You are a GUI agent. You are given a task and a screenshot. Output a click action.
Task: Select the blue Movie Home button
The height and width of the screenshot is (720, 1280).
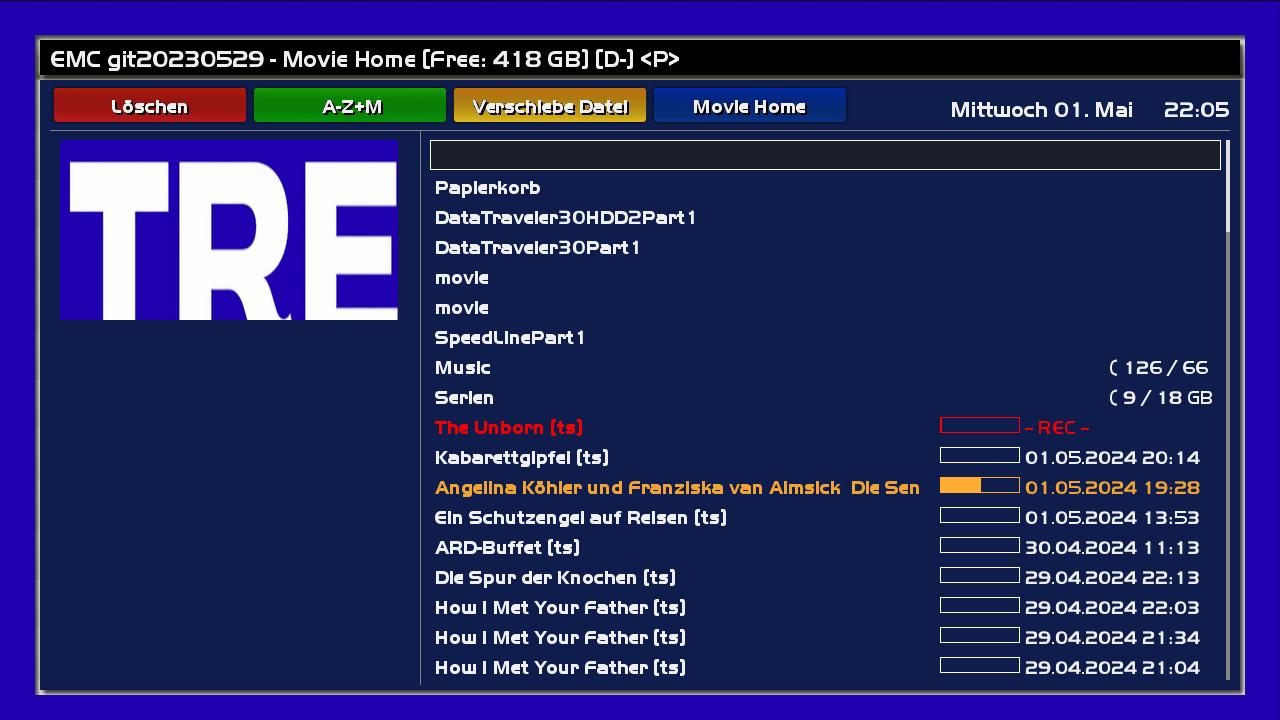coord(749,106)
